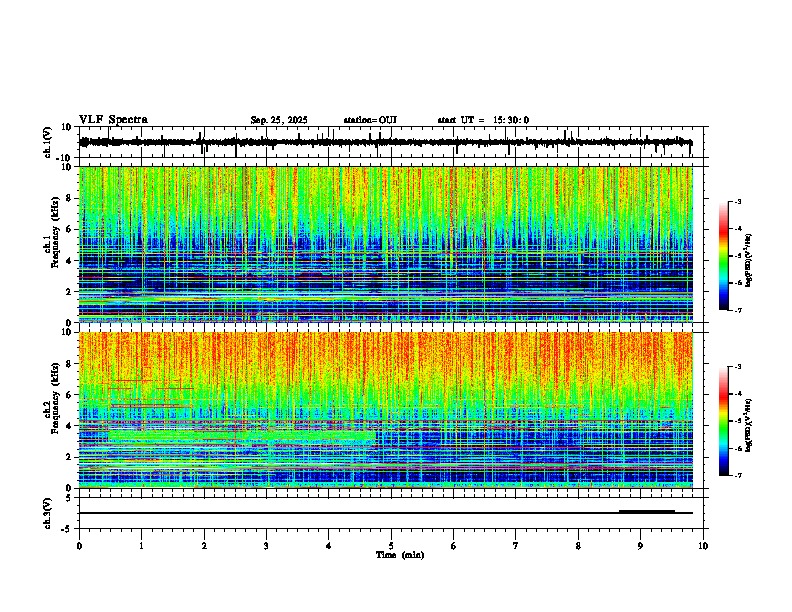Click time axis tick label "5"

(x=391, y=546)
